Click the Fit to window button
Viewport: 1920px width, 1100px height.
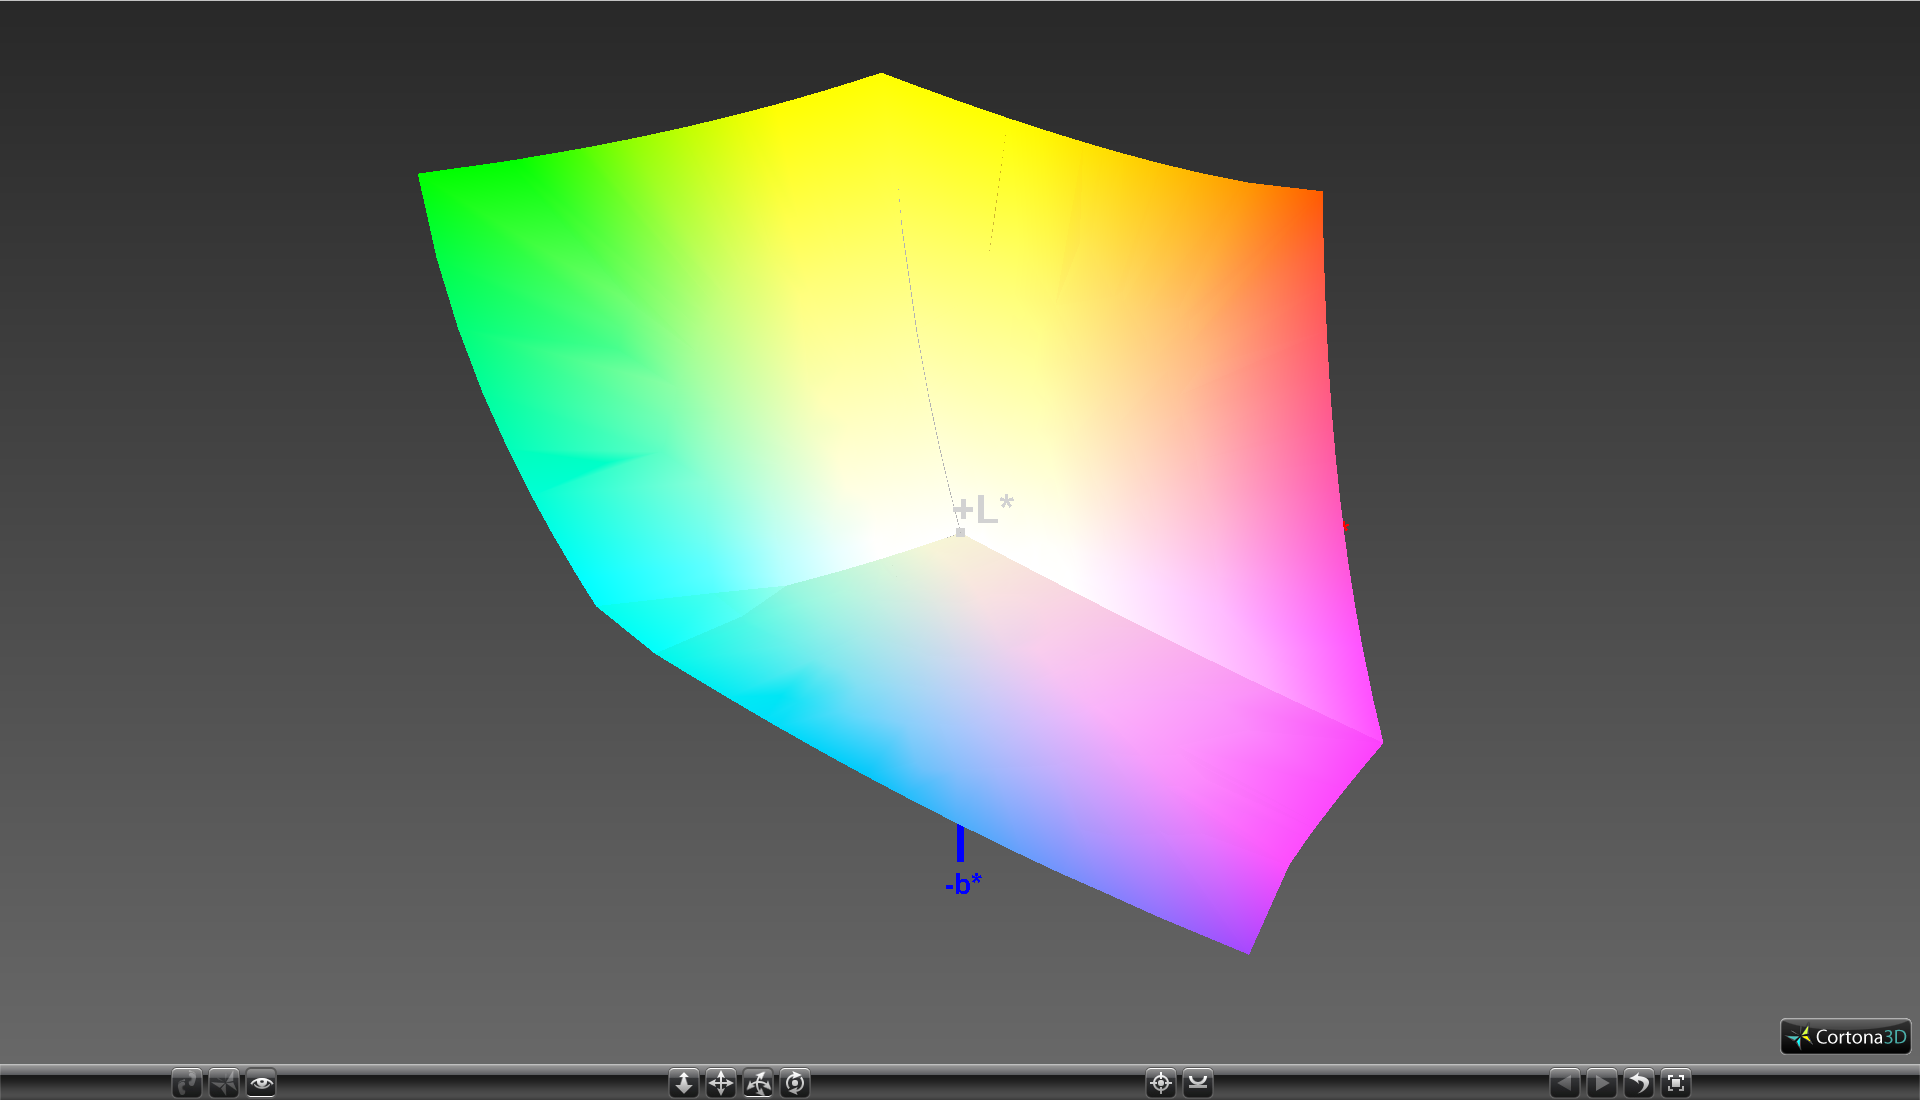point(1676,1083)
